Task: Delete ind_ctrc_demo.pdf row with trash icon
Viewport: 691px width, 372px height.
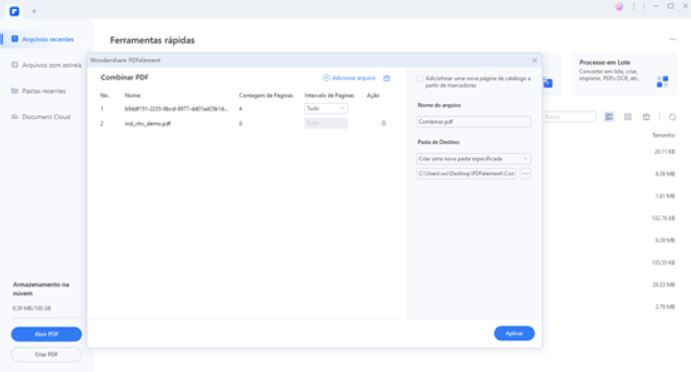Action: click(383, 123)
